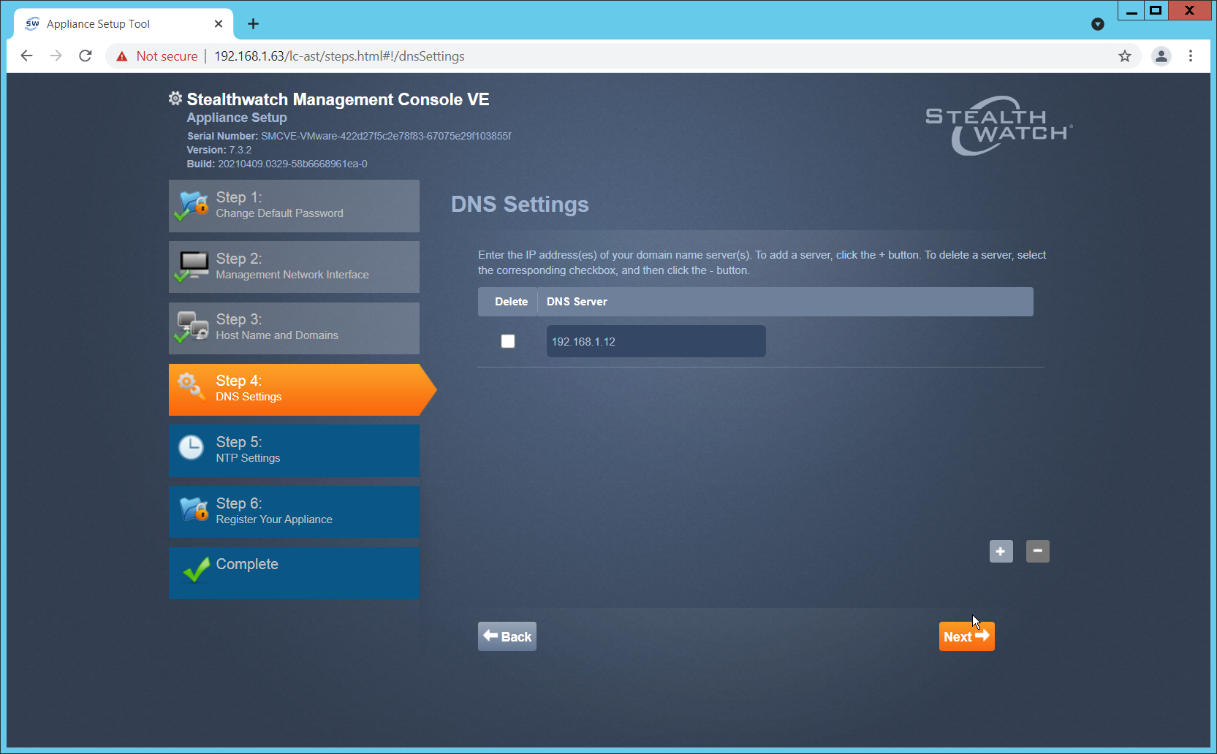
Task: Check the Delete checkbox for DNS server 192.168.1.12
Action: pyautogui.click(x=508, y=340)
